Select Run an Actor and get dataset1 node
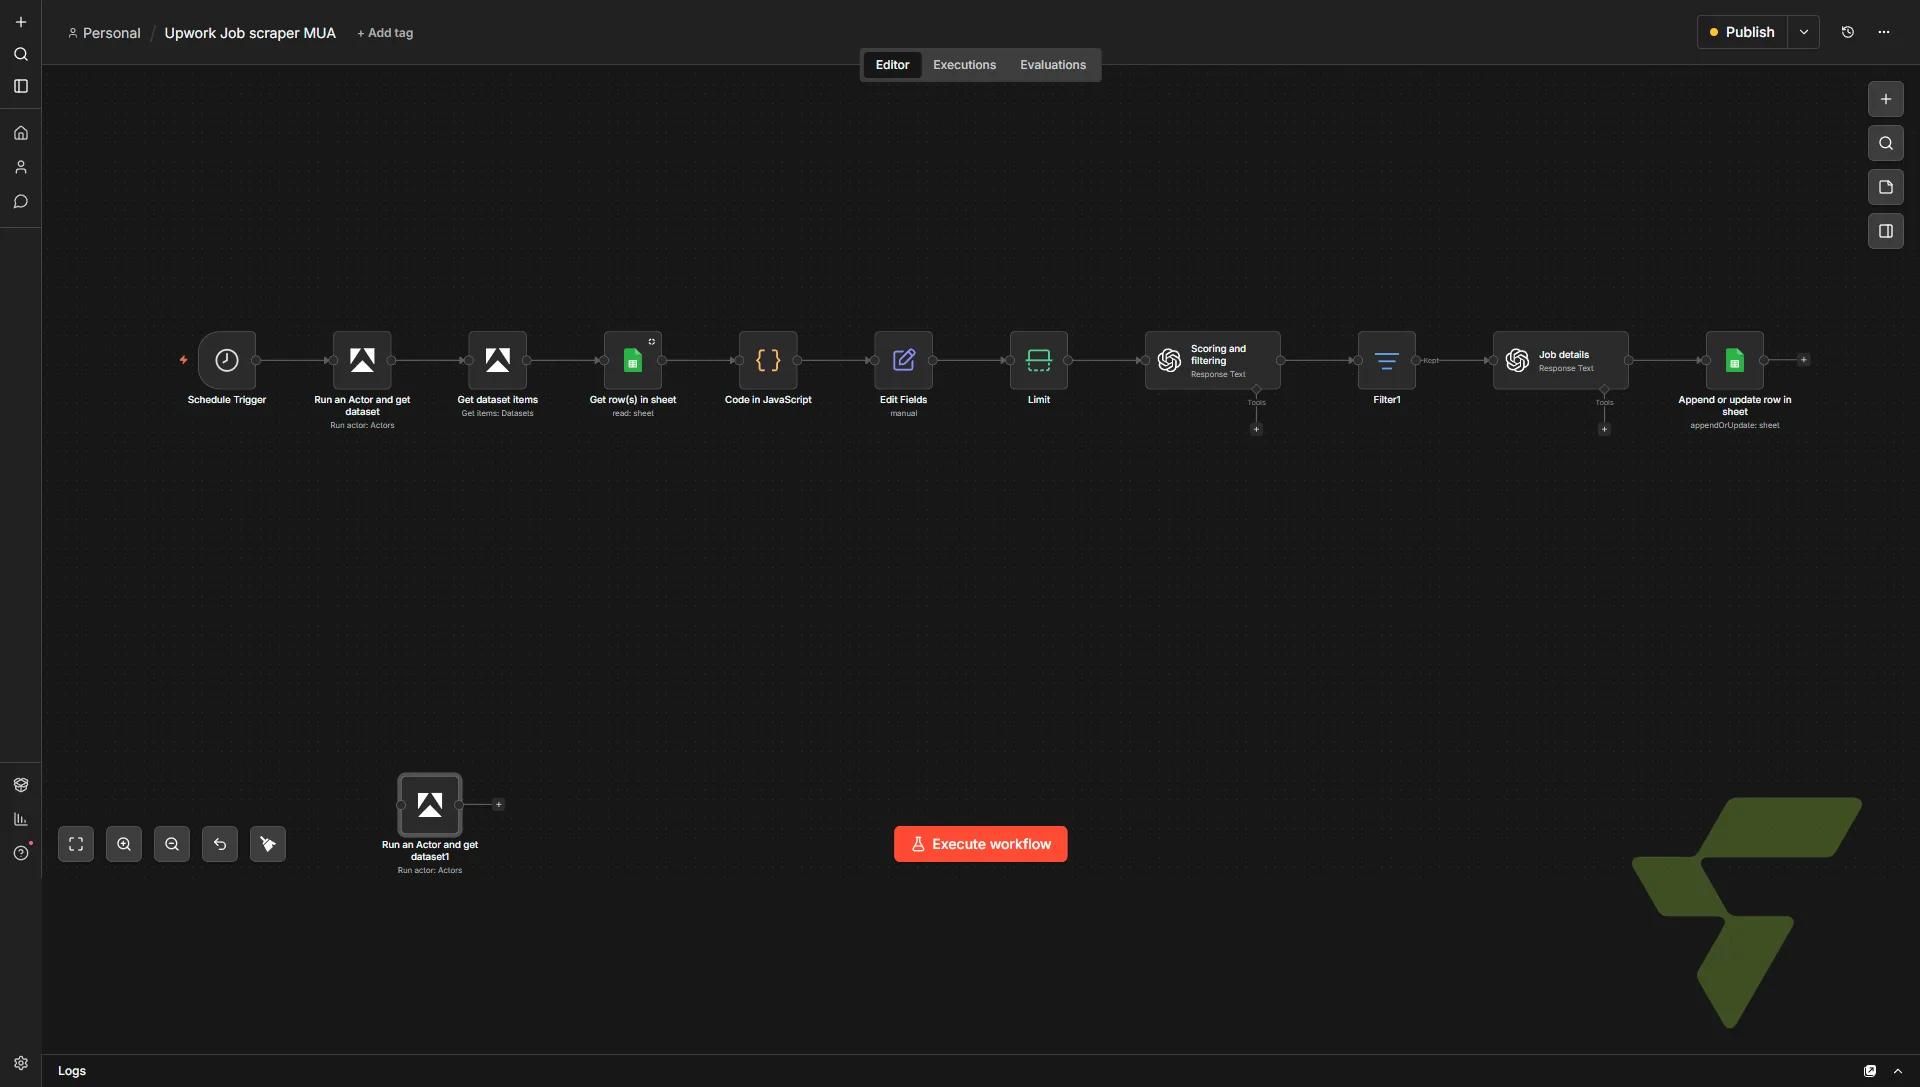This screenshot has width=1920, height=1087. pos(430,804)
